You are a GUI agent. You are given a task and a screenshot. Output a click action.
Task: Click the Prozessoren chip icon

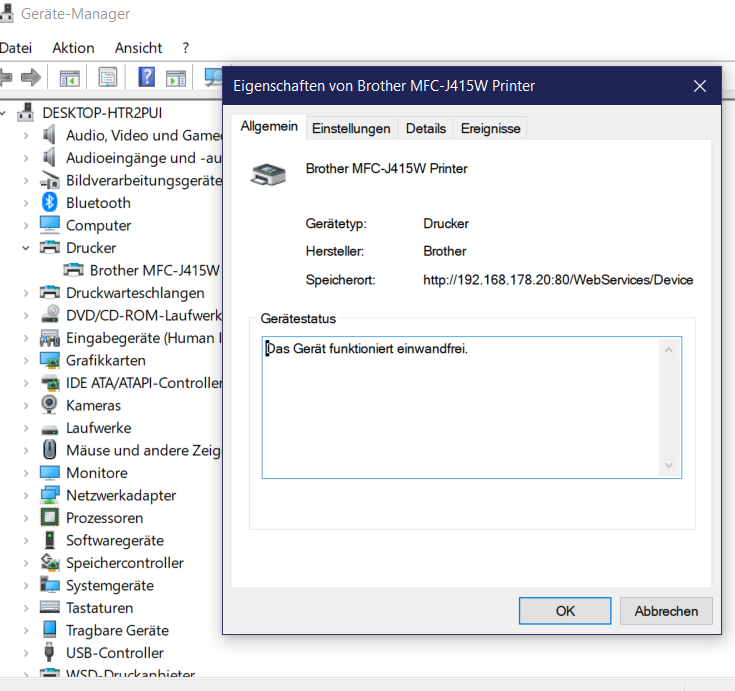50,518
